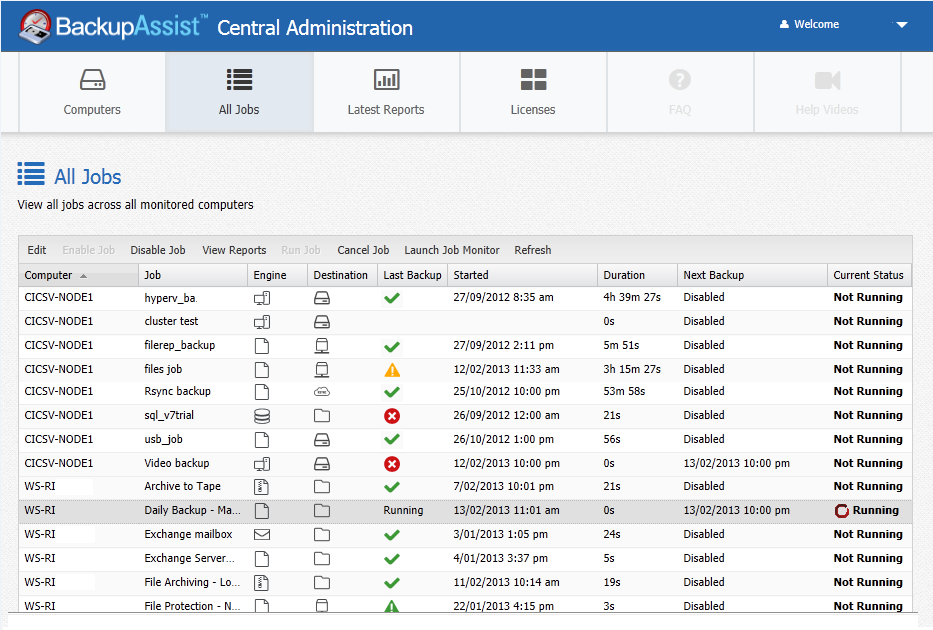The height and width of the screenshot is (630, 933).
Task: Refresh the jobs list
Action: coord(533,250)
